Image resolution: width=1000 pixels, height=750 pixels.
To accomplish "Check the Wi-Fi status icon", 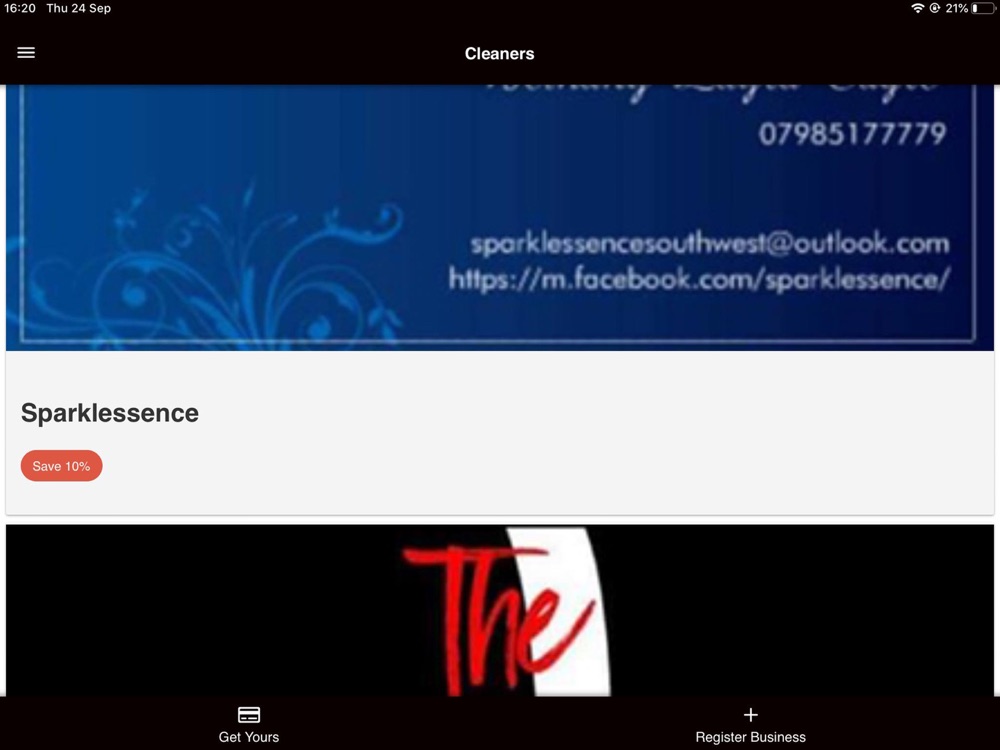I will tap(918, 8).
